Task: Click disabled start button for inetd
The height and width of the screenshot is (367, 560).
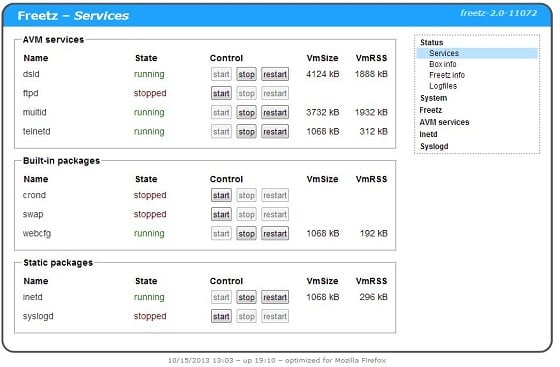Action: 221,297
